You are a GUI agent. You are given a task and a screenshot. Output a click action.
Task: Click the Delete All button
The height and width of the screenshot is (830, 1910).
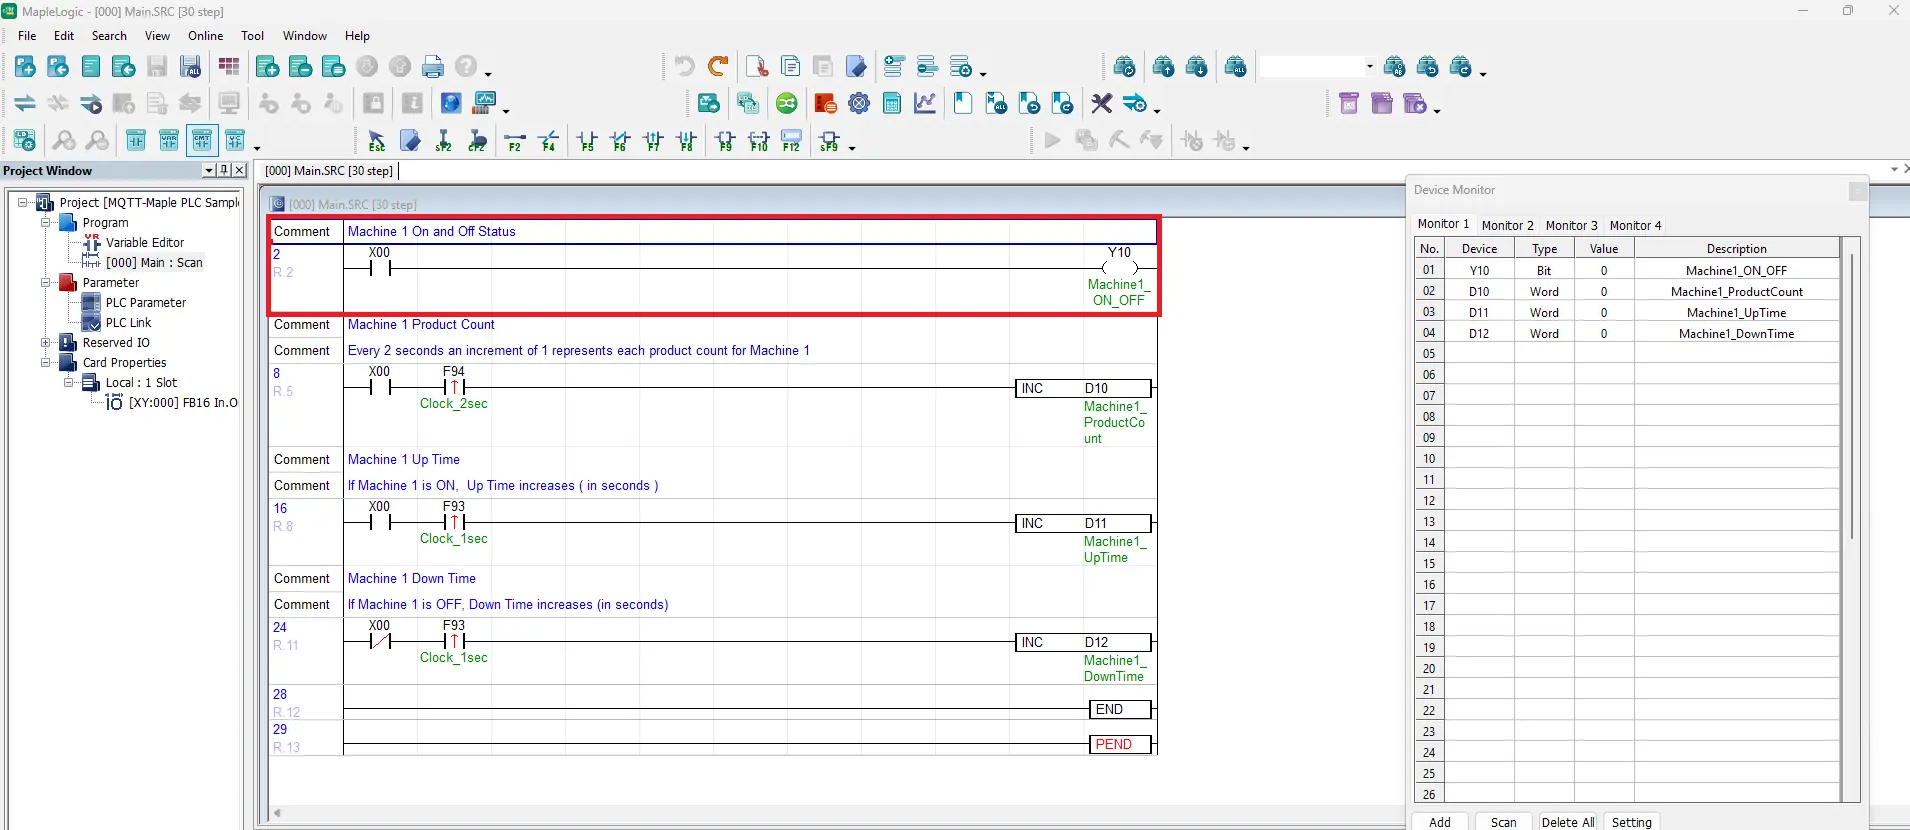(1567, 822)
